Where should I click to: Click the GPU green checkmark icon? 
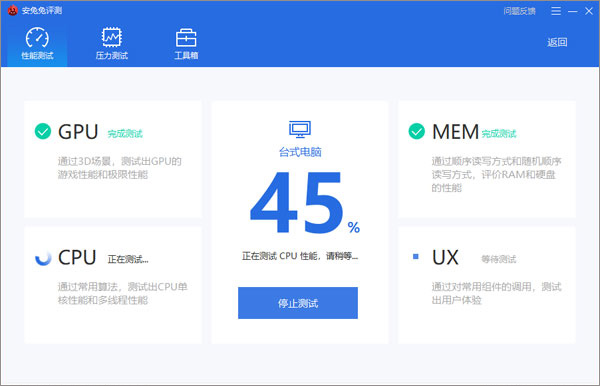[x=43, y=131]
